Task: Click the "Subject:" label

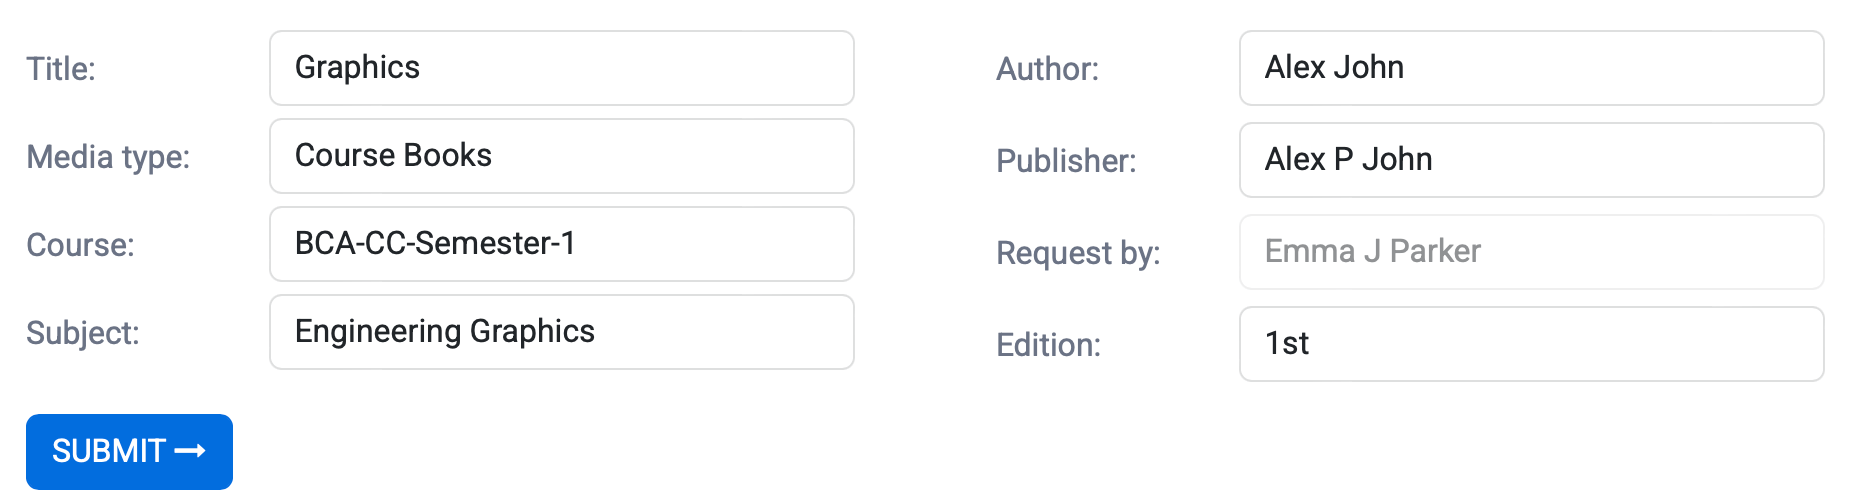Action: click(83, 333)
